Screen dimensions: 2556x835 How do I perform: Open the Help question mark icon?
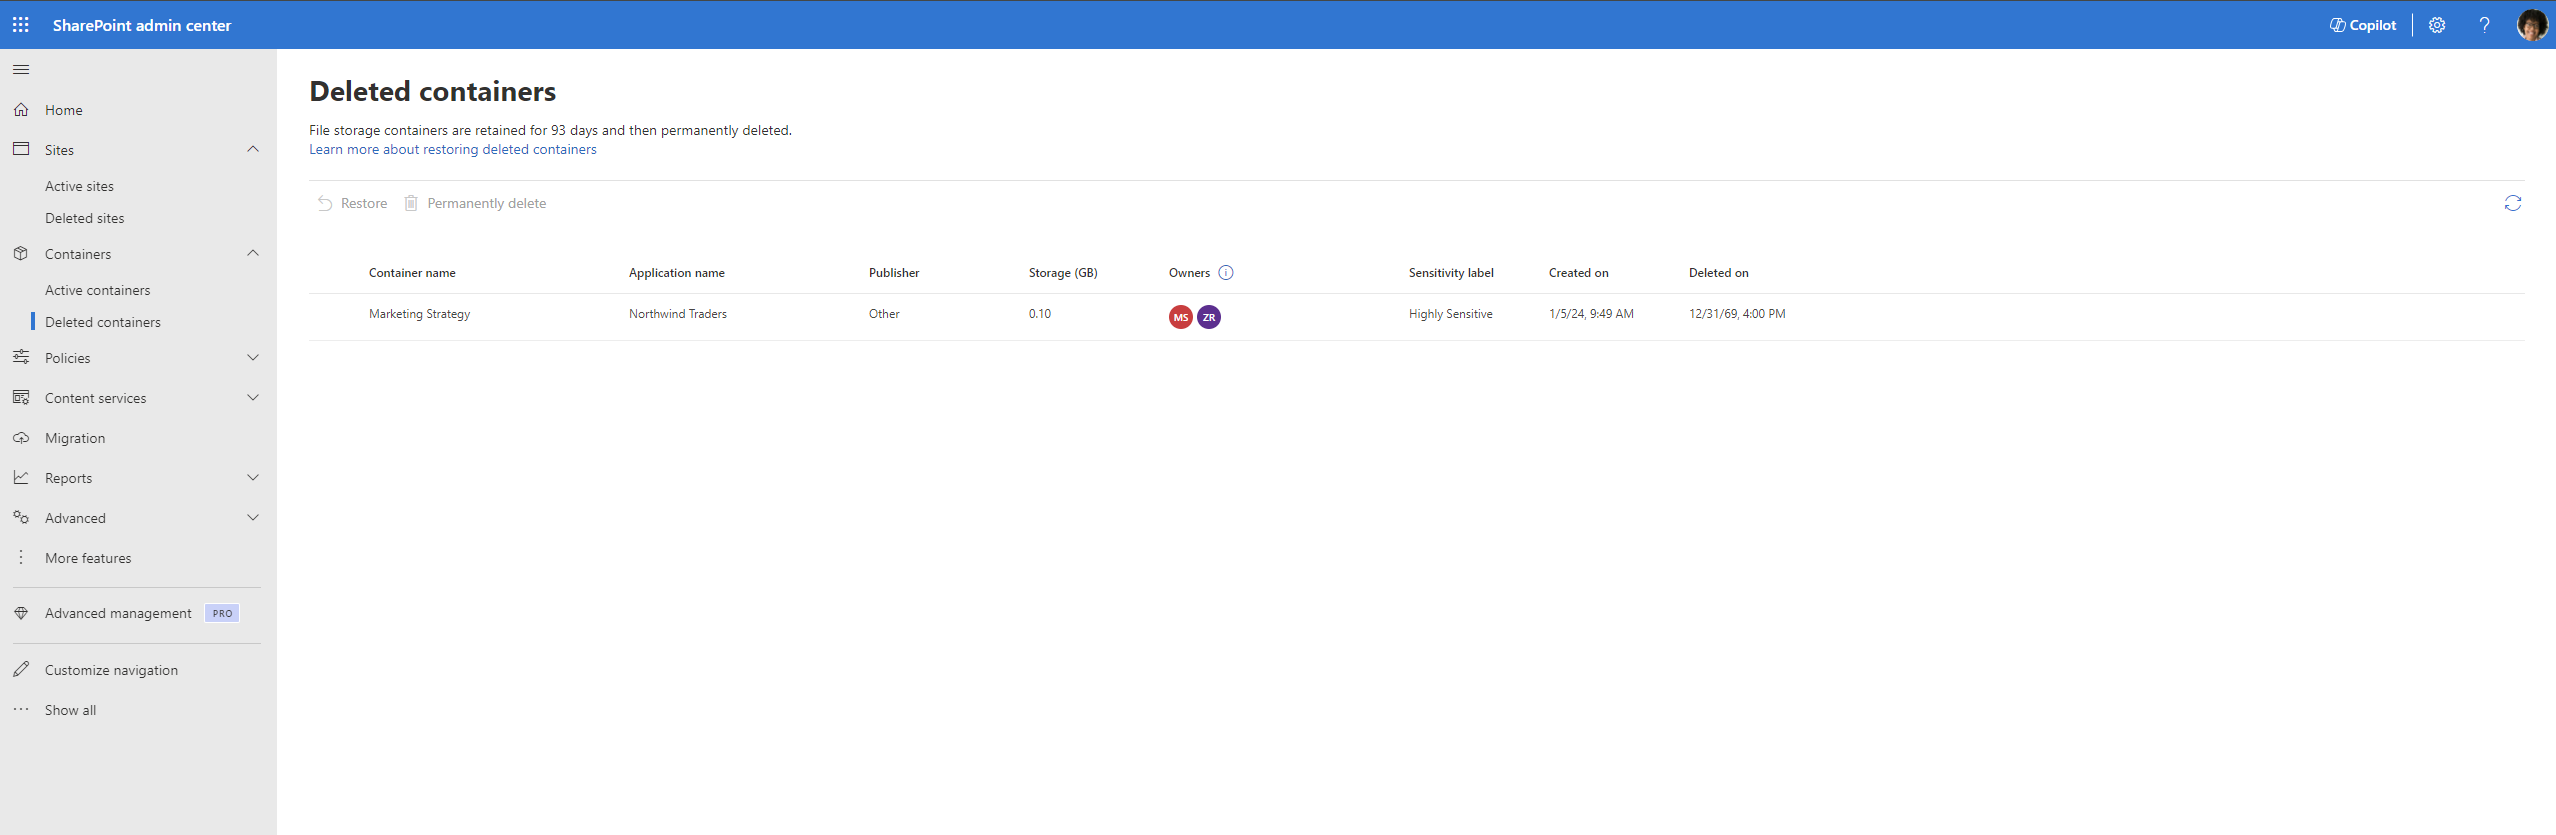point(2484,25)
